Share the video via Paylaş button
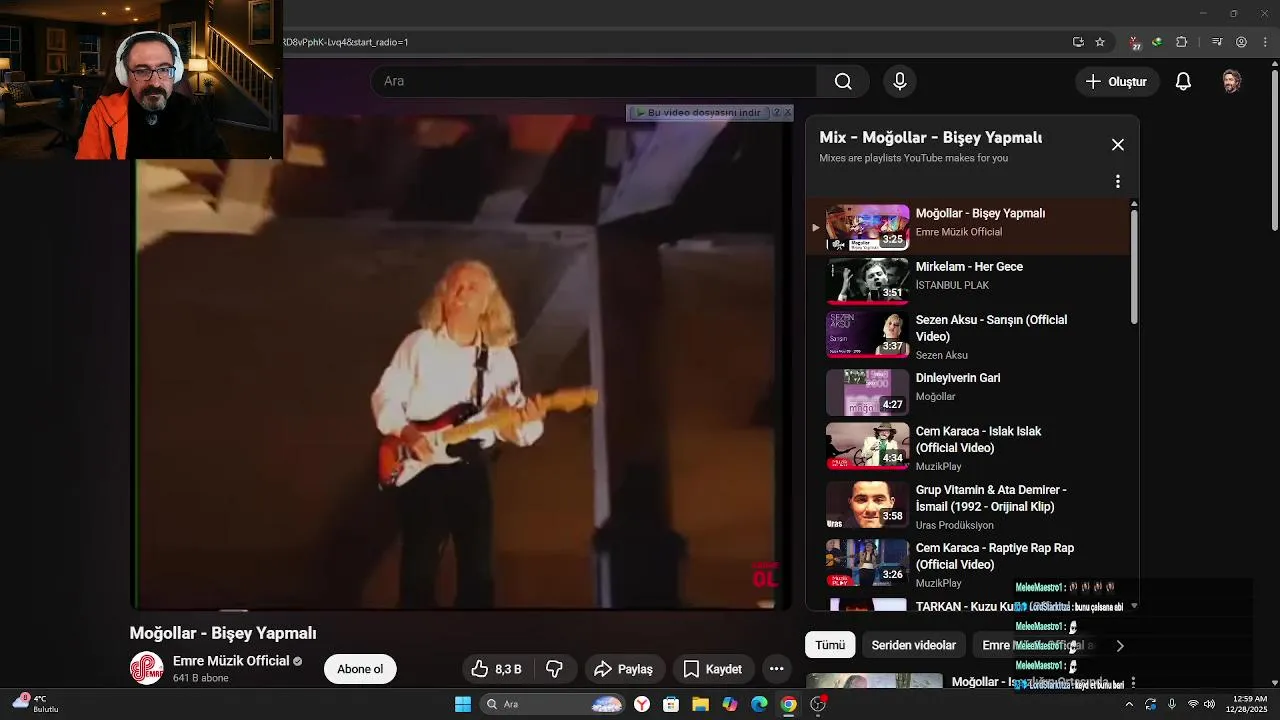Screen dimensions: 1280x720 point(622,669)
